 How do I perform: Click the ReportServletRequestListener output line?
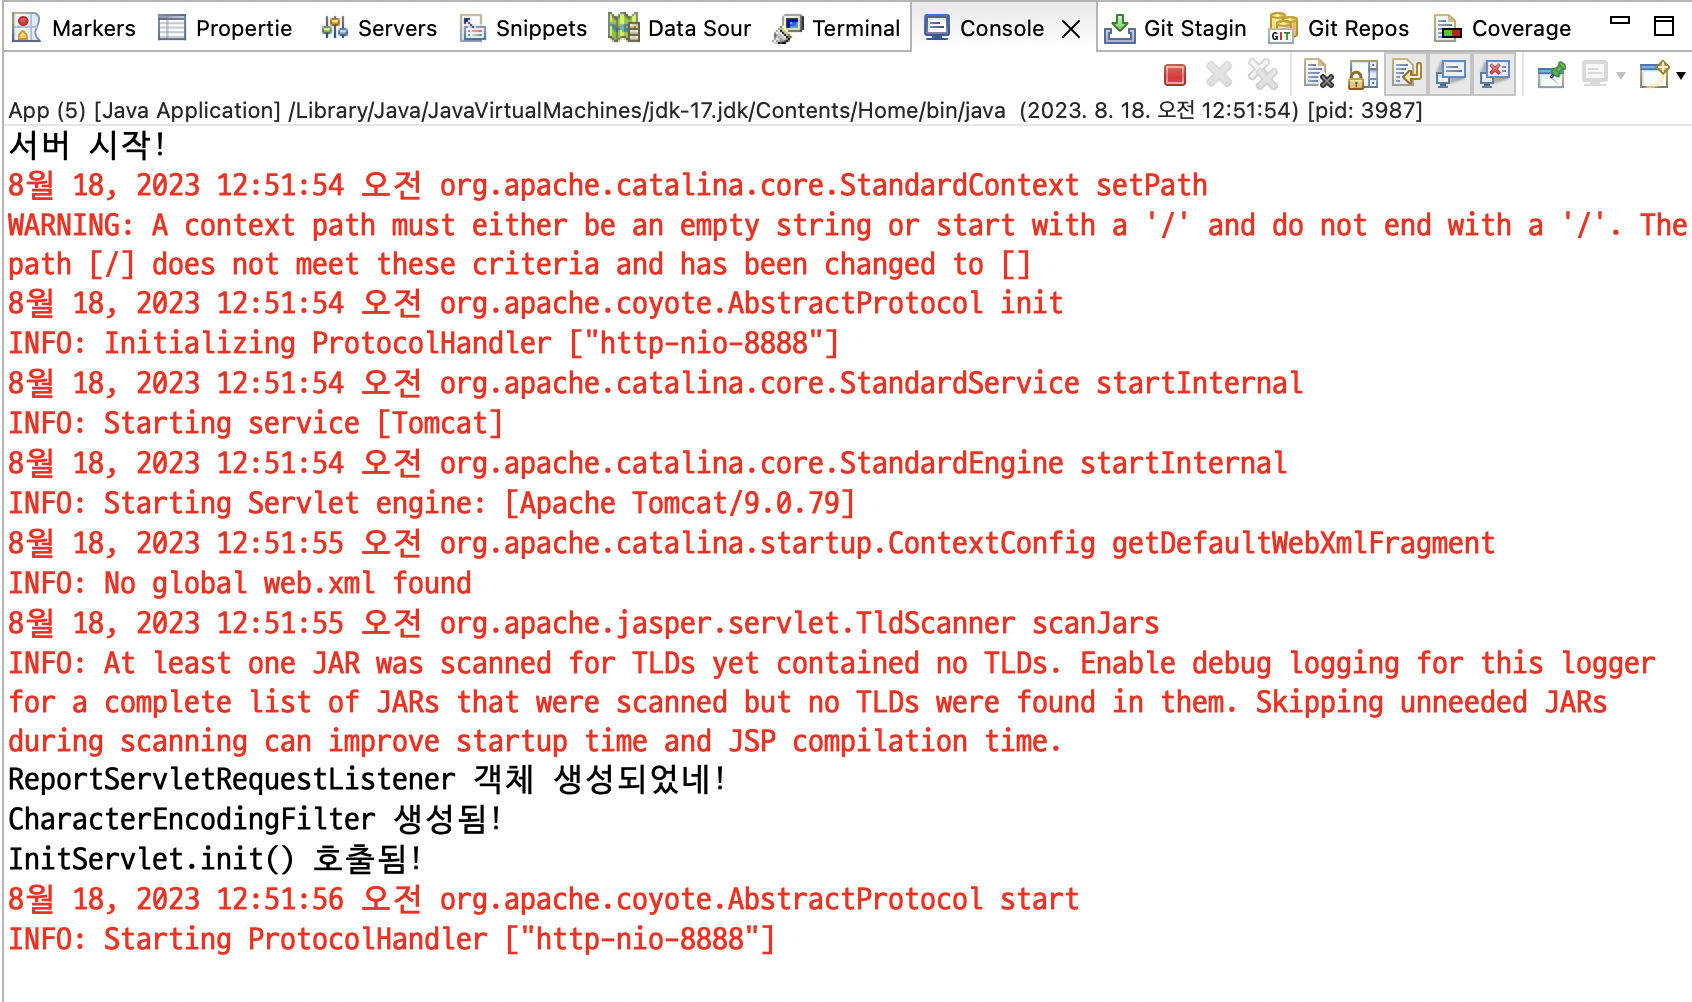pyautogui.click(x=367, y=779)
